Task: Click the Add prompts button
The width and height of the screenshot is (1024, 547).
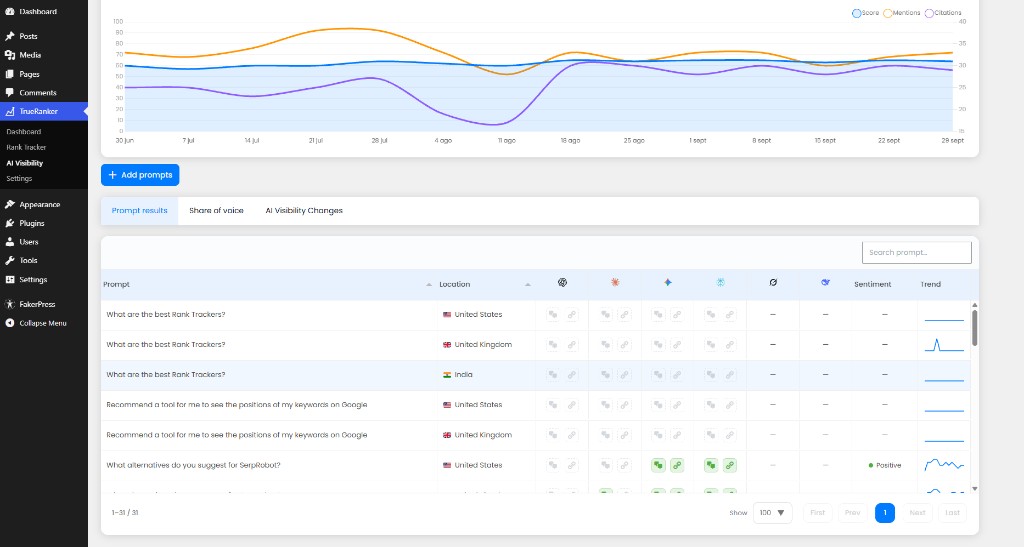Action: (x=140, y=175)
